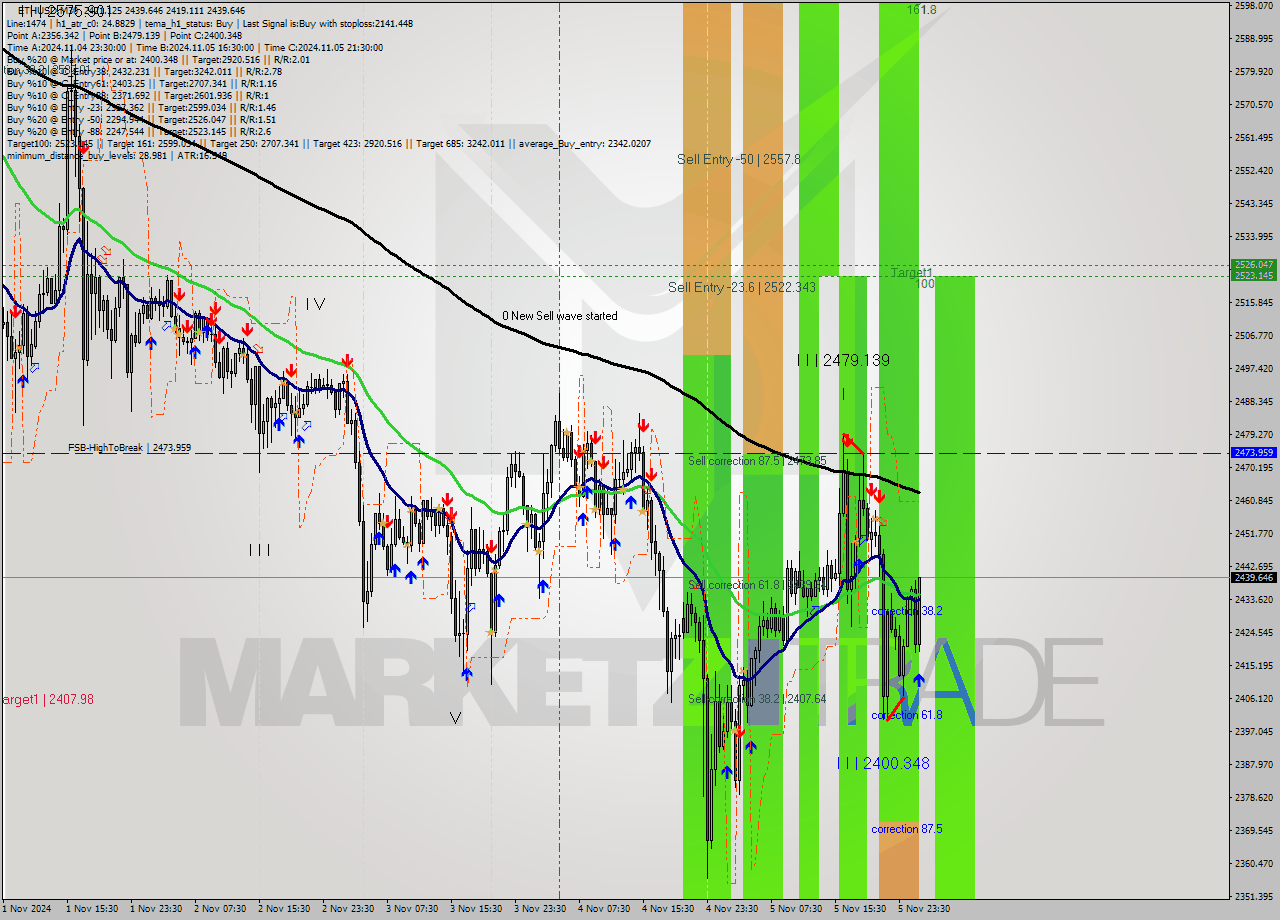Click the 2415.195 value on price scale
The width and height of the screenshot is (1280, 920).
[x=1253, y=666]
